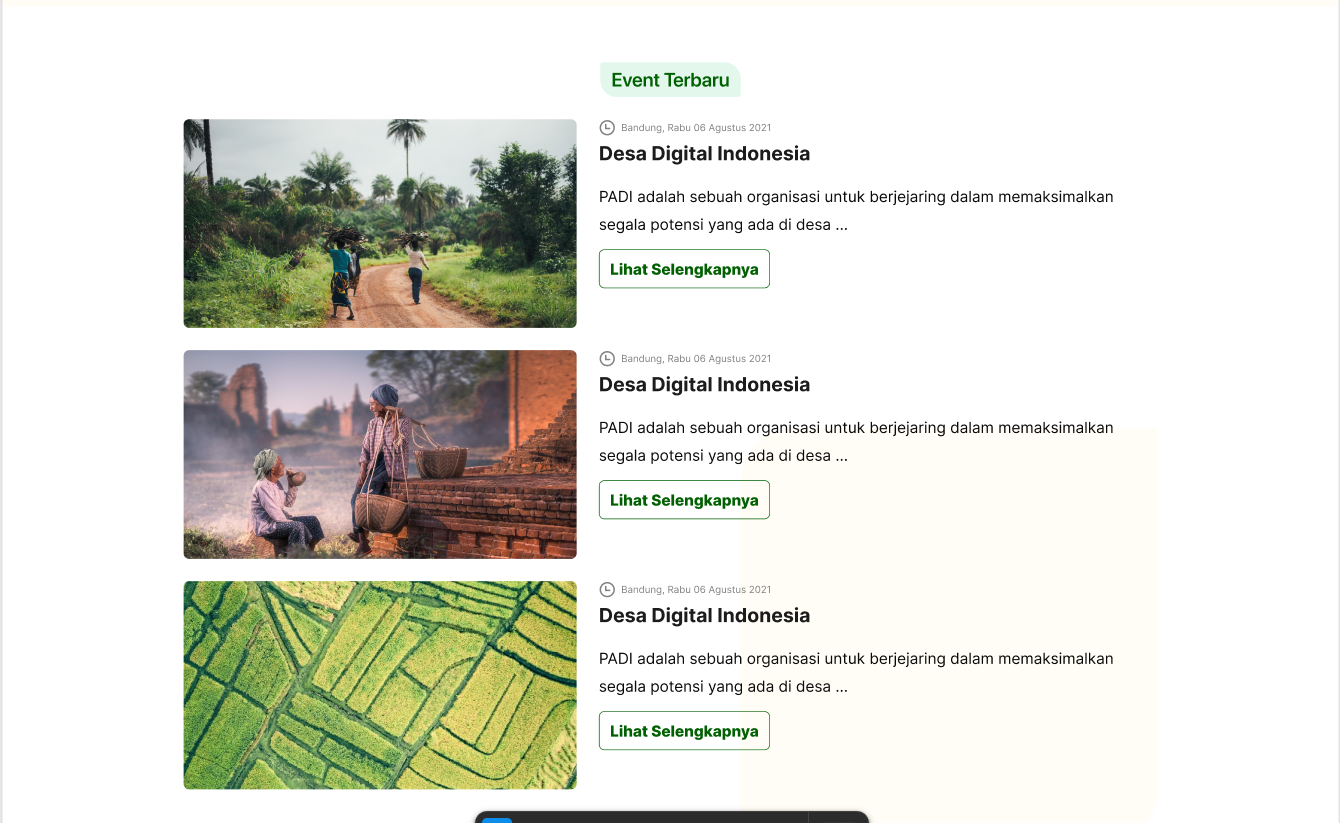Open the photo of women by brick temple
Screen dimensions: 1340x823
[380, 454]
